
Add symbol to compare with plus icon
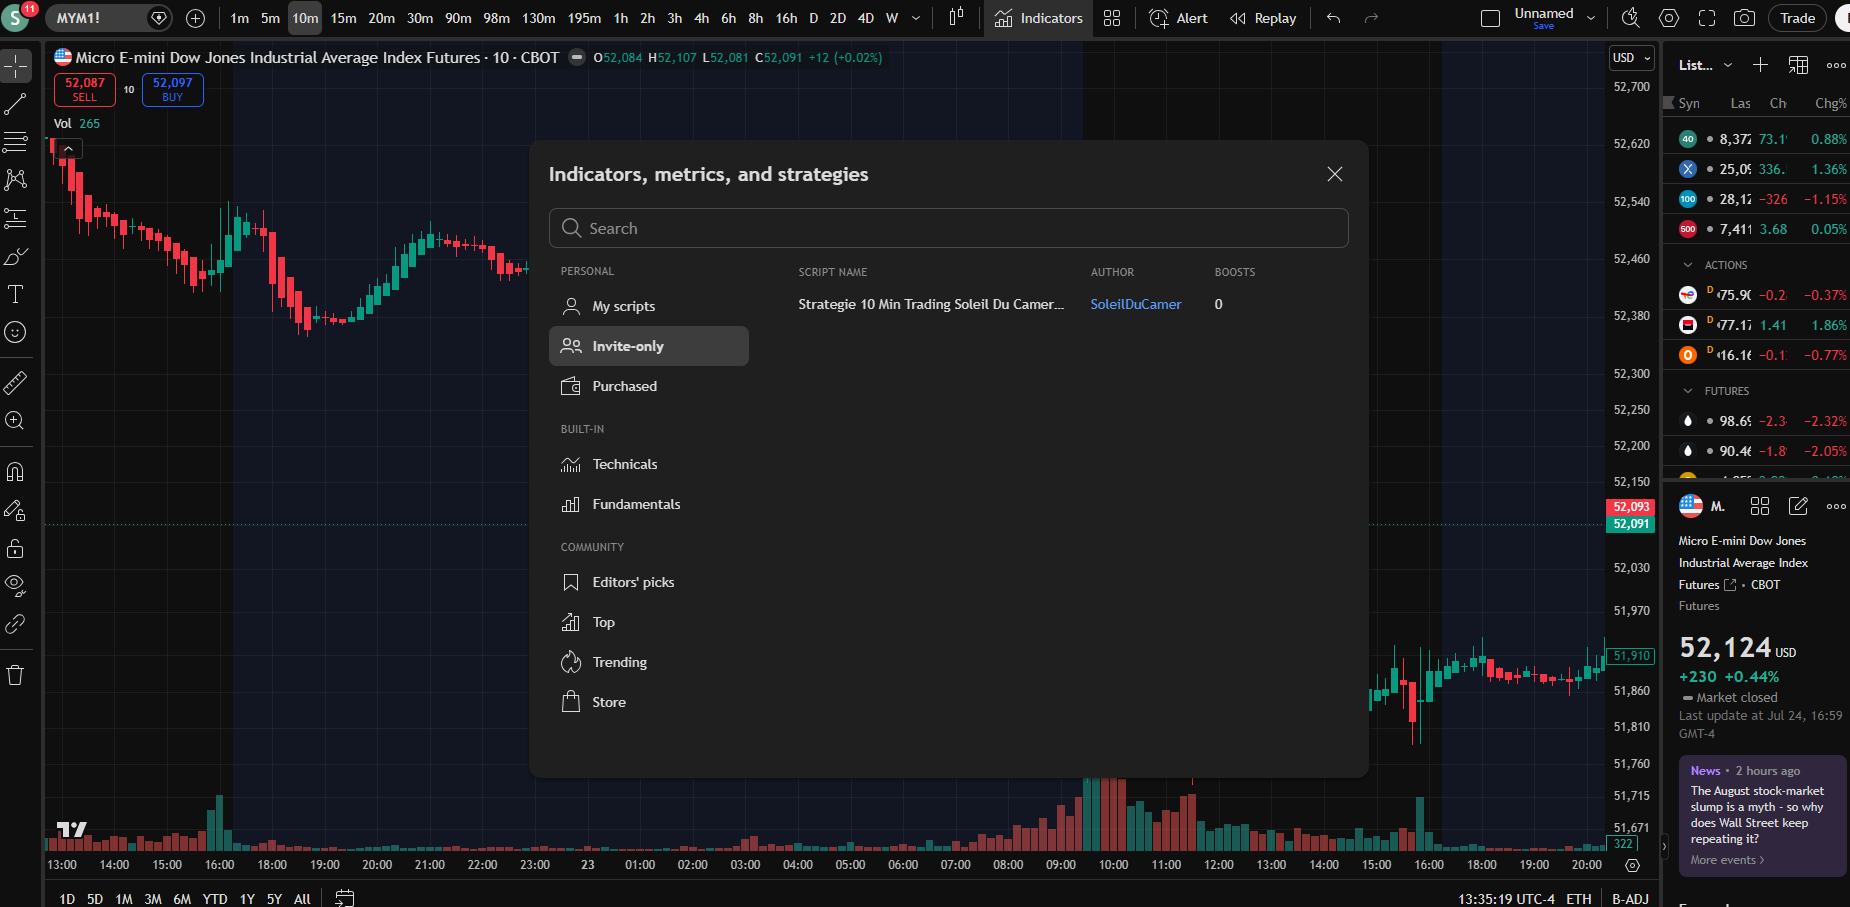tap(196, 18)
